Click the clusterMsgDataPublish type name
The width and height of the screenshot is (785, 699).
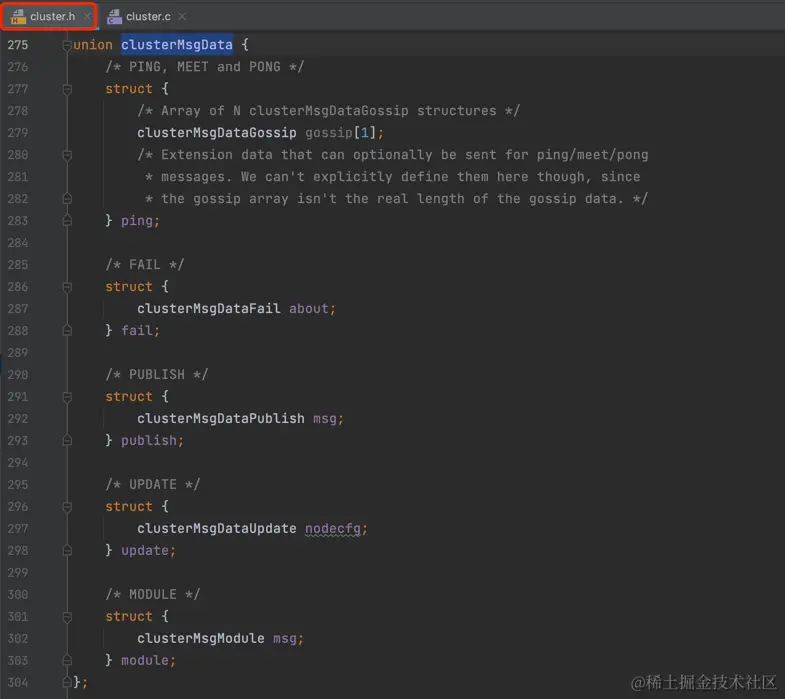click(x=221, y=419)
